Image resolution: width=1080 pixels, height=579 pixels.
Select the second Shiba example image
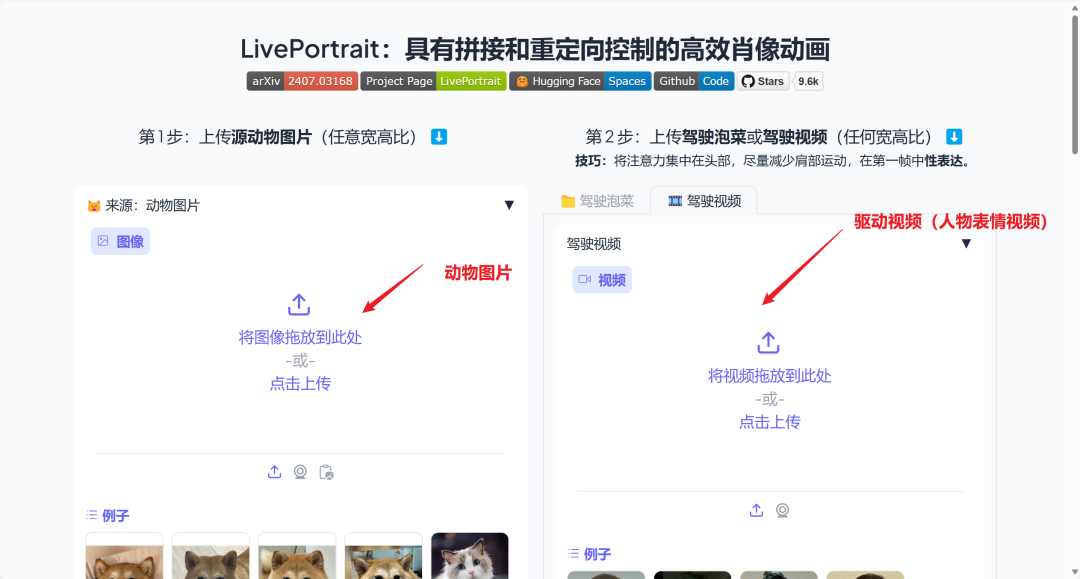pyautogui.click(x=211, y=556)
